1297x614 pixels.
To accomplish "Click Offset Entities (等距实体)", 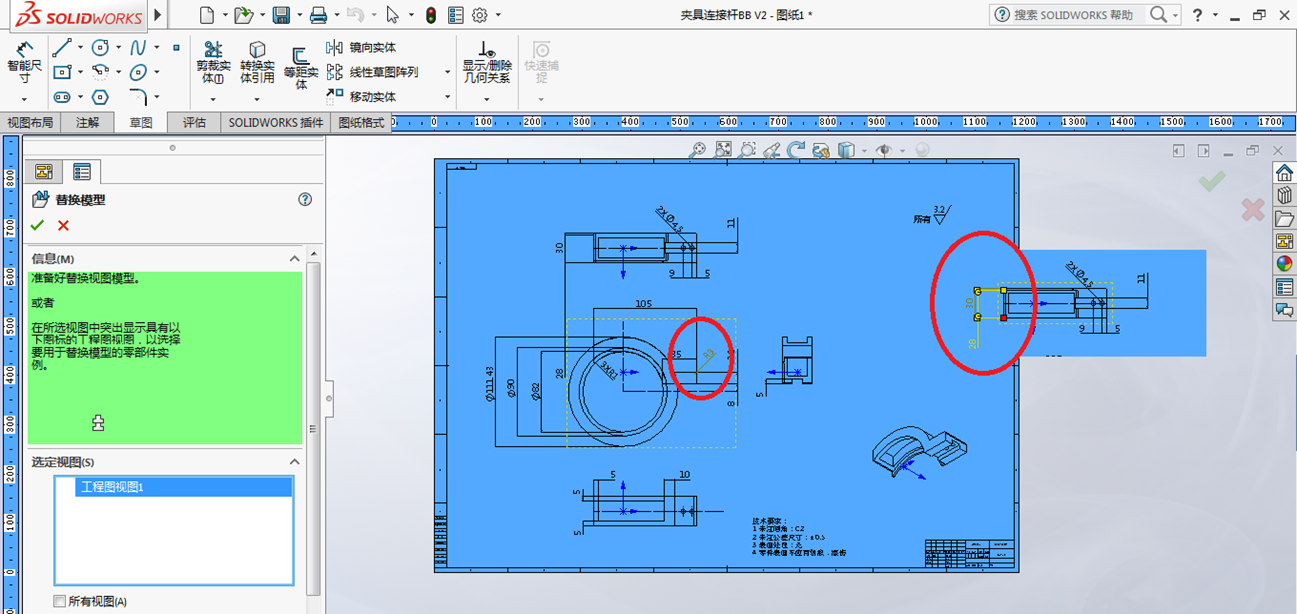I will (300, 67).
